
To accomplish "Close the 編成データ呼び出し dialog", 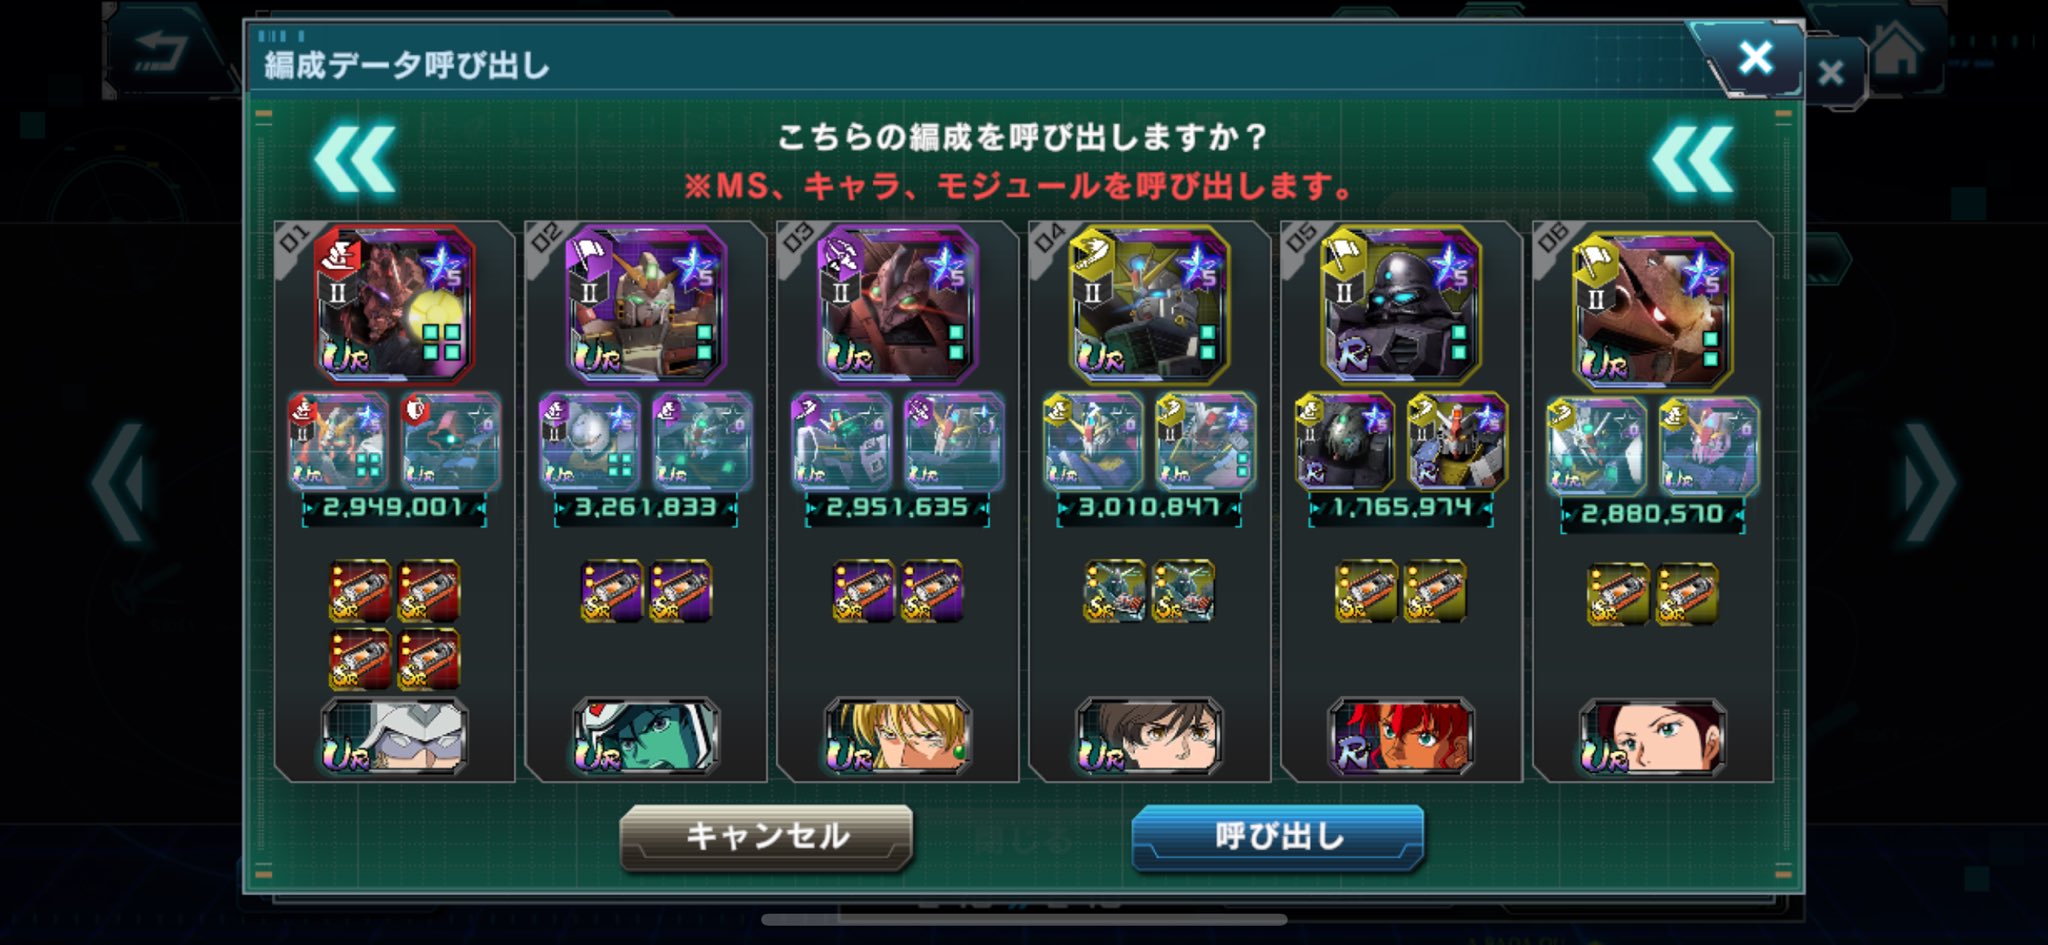I will 1755,57.
